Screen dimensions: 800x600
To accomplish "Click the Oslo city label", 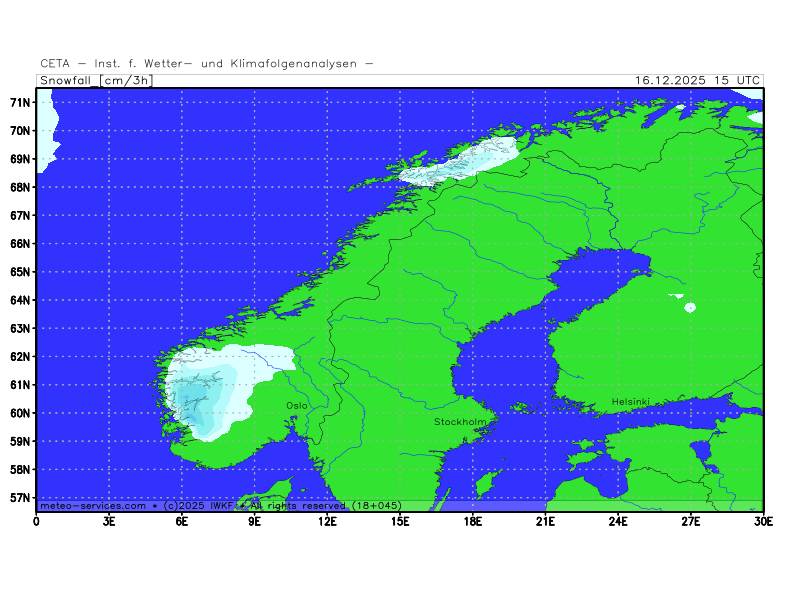I will 297,405.
